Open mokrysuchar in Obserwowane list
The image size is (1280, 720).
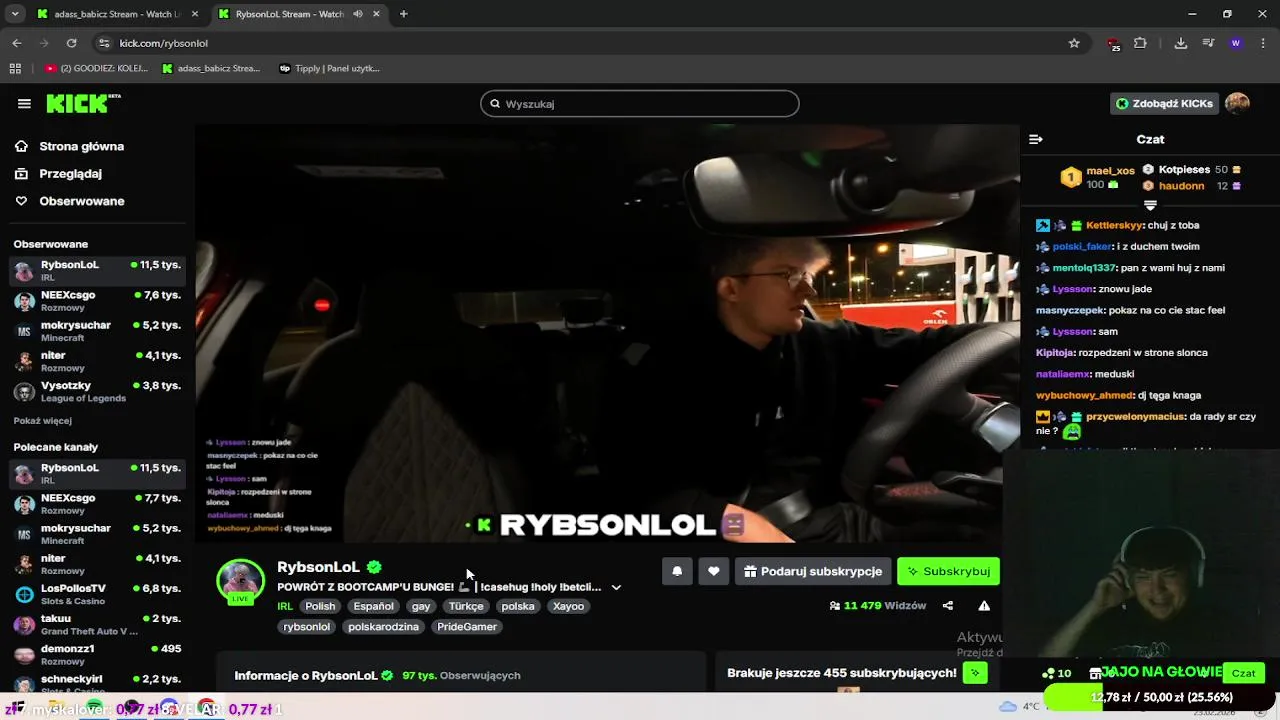tap(97, 331)
